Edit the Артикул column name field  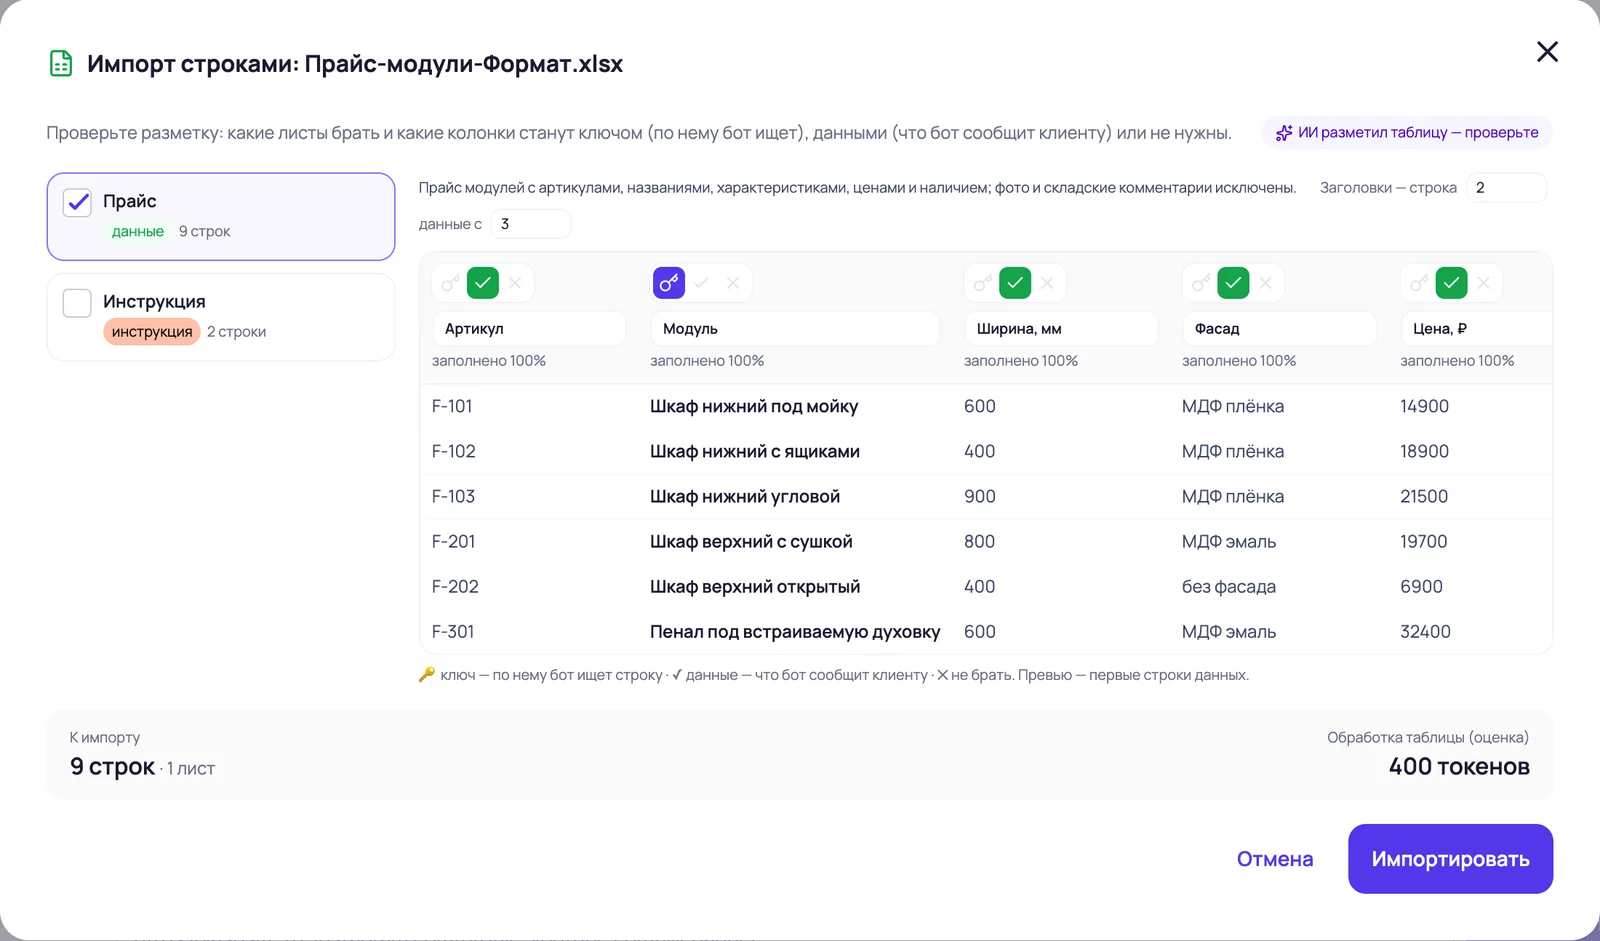[529, 329]
